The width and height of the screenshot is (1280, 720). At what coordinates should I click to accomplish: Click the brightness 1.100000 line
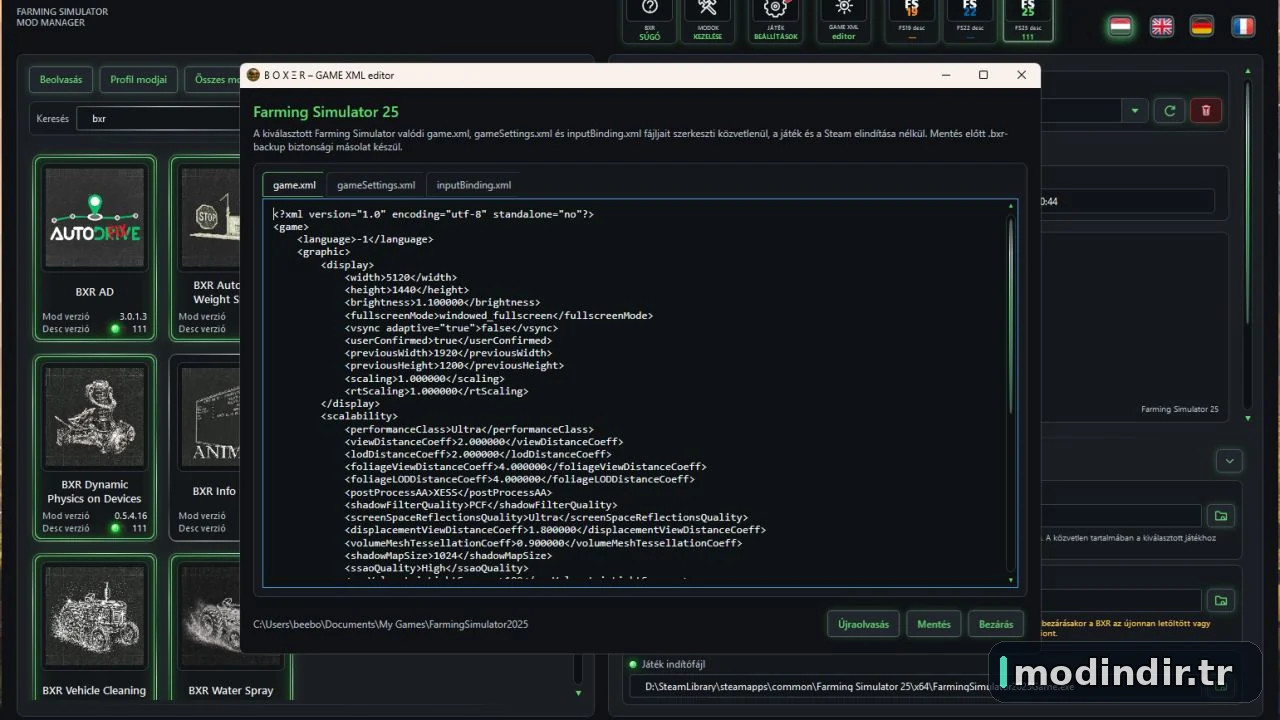click(x=442, y=302)
